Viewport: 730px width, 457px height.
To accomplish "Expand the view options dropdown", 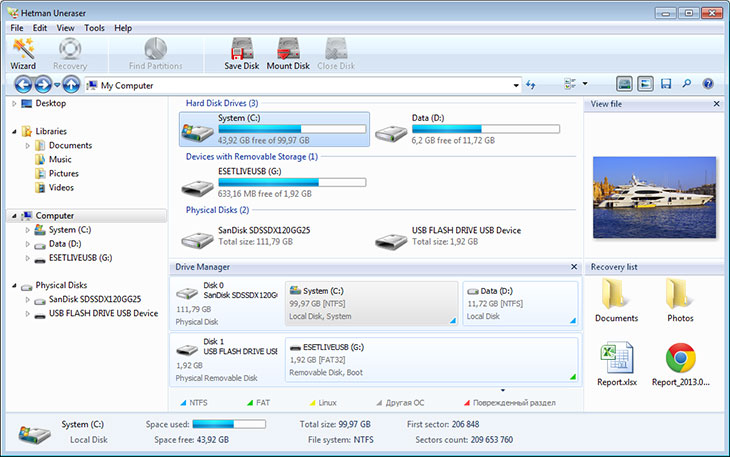I will (585, 85).
